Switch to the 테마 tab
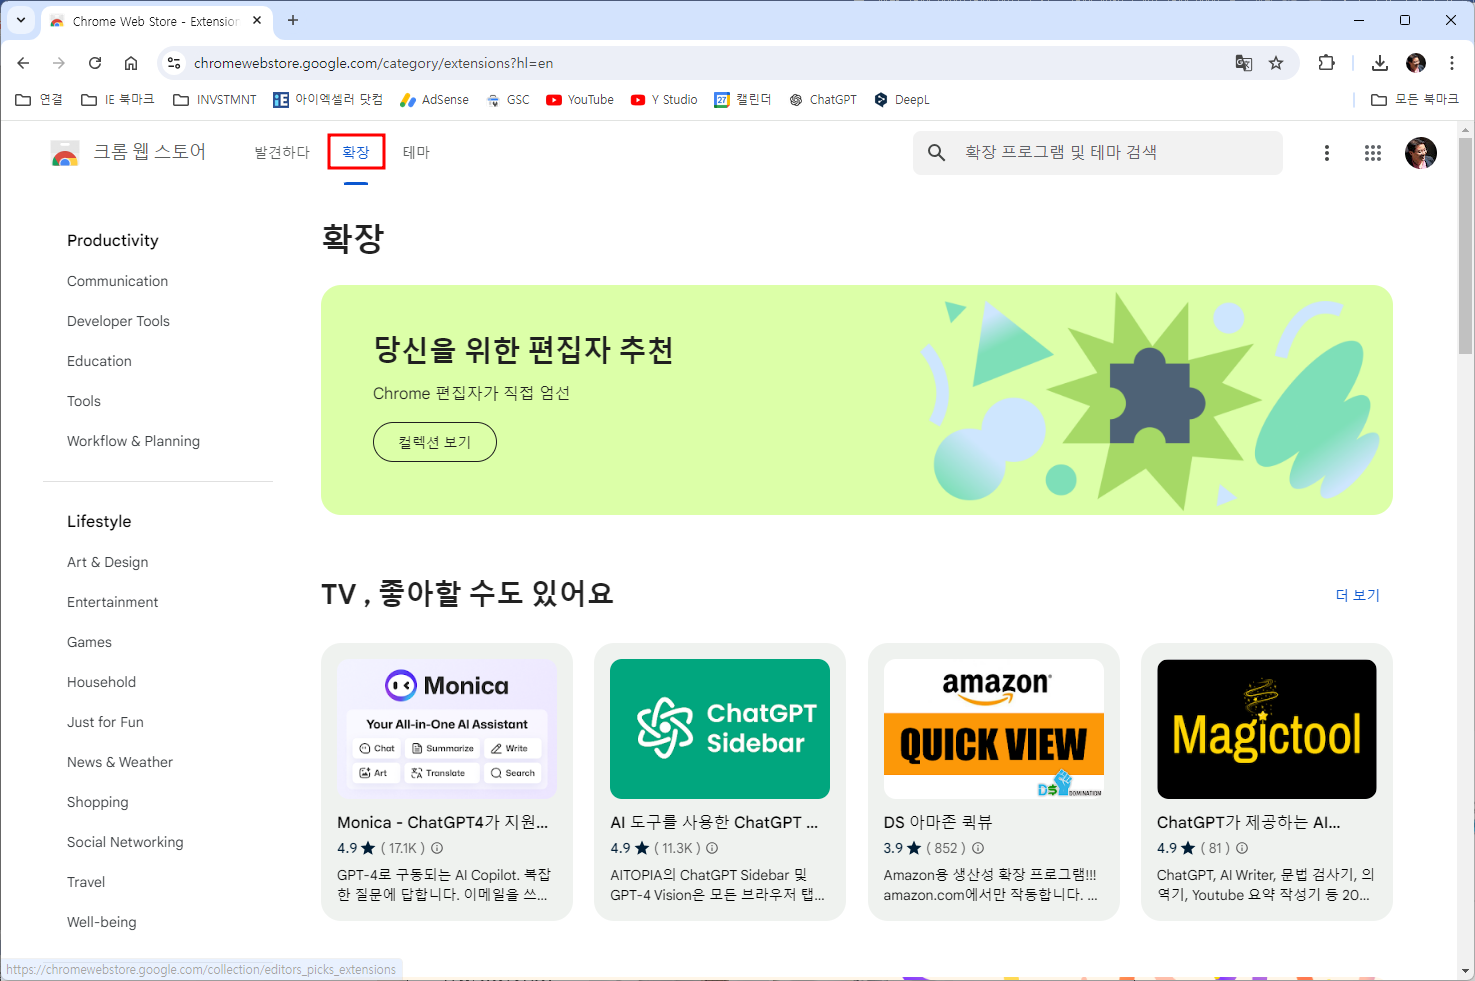The image size is (1475, 981). pyautogui.click(x=416, y=152)
